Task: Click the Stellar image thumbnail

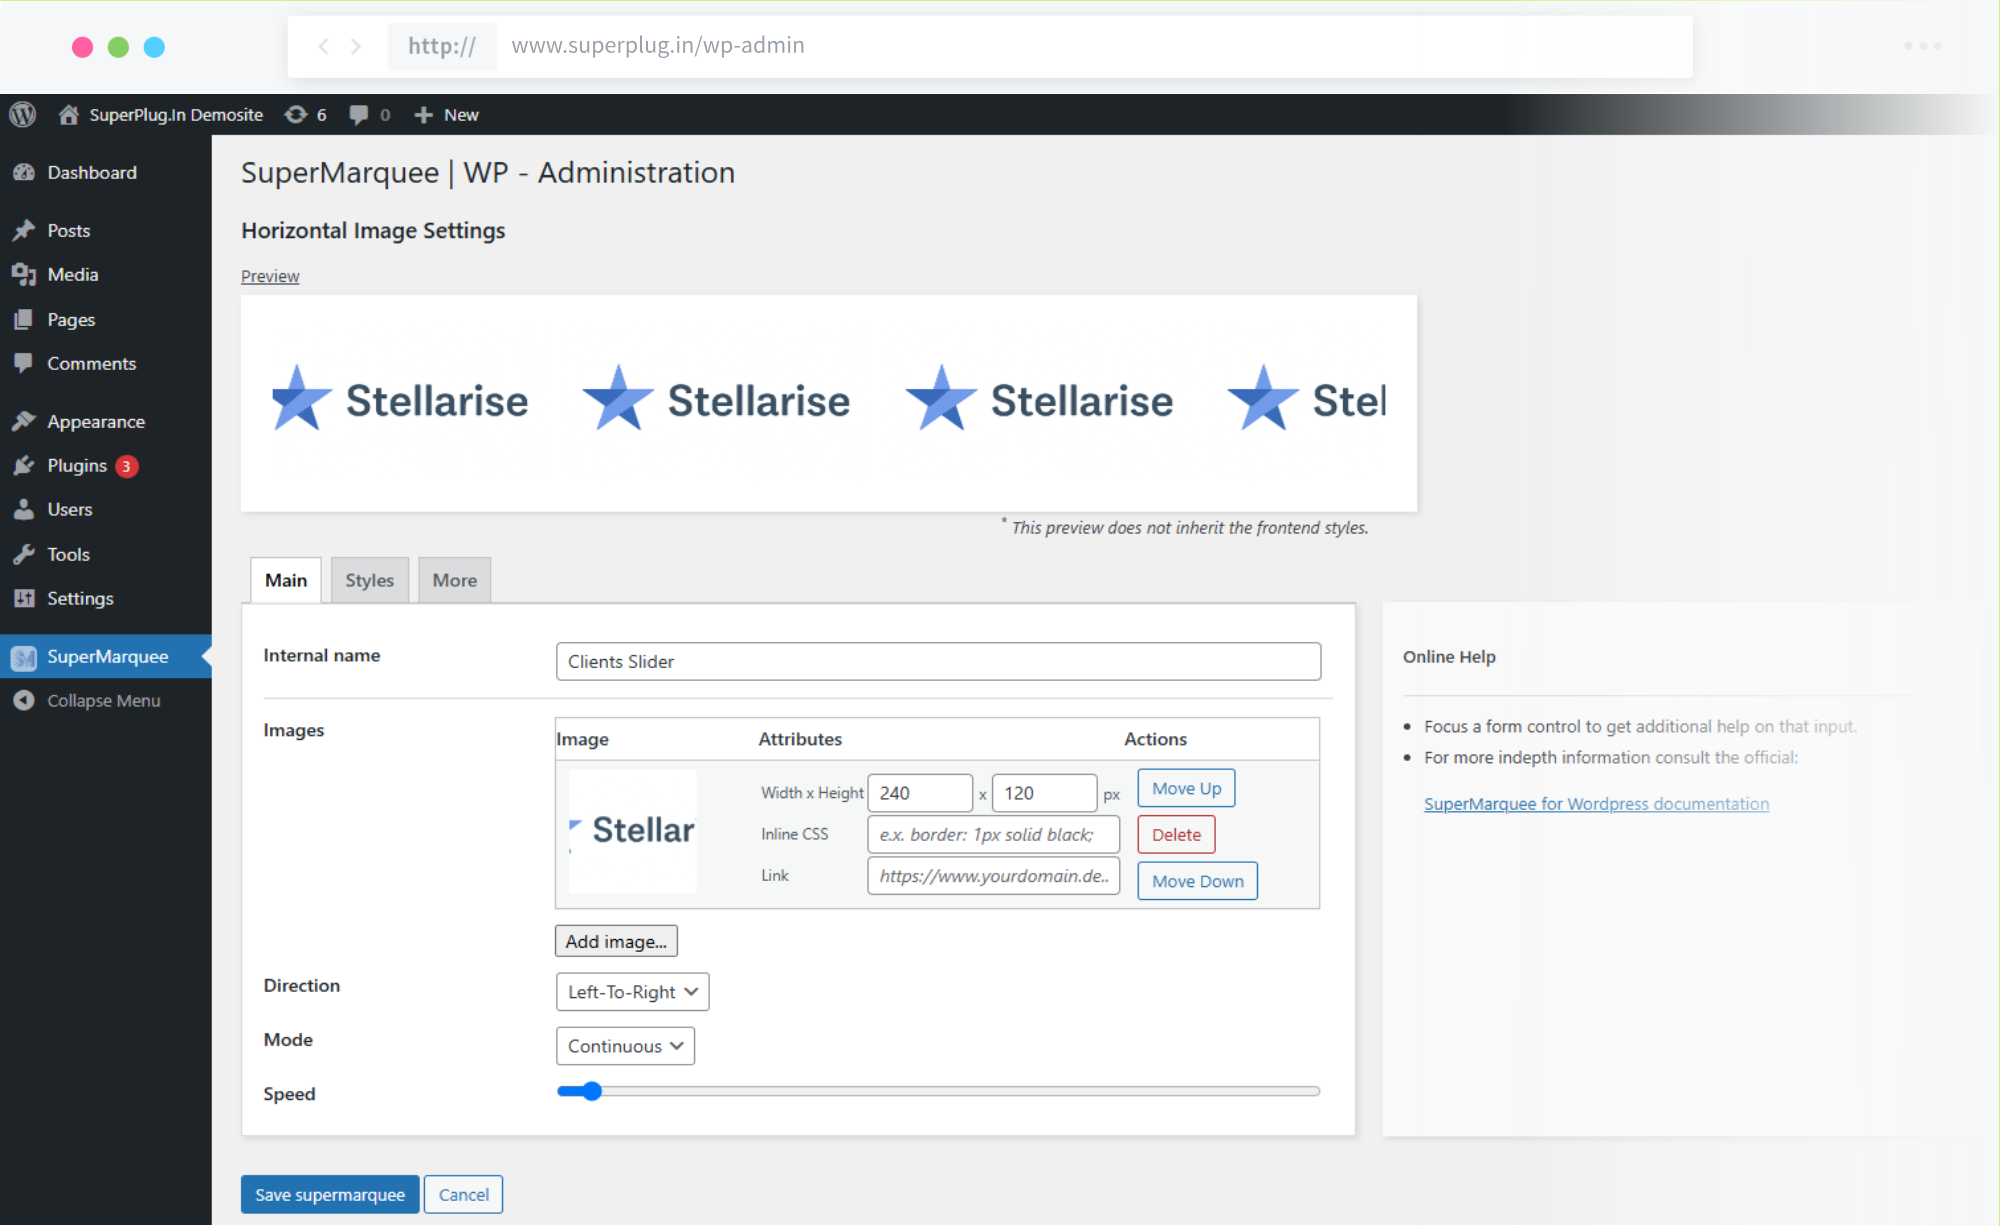Action: click(x=632, y=831)
